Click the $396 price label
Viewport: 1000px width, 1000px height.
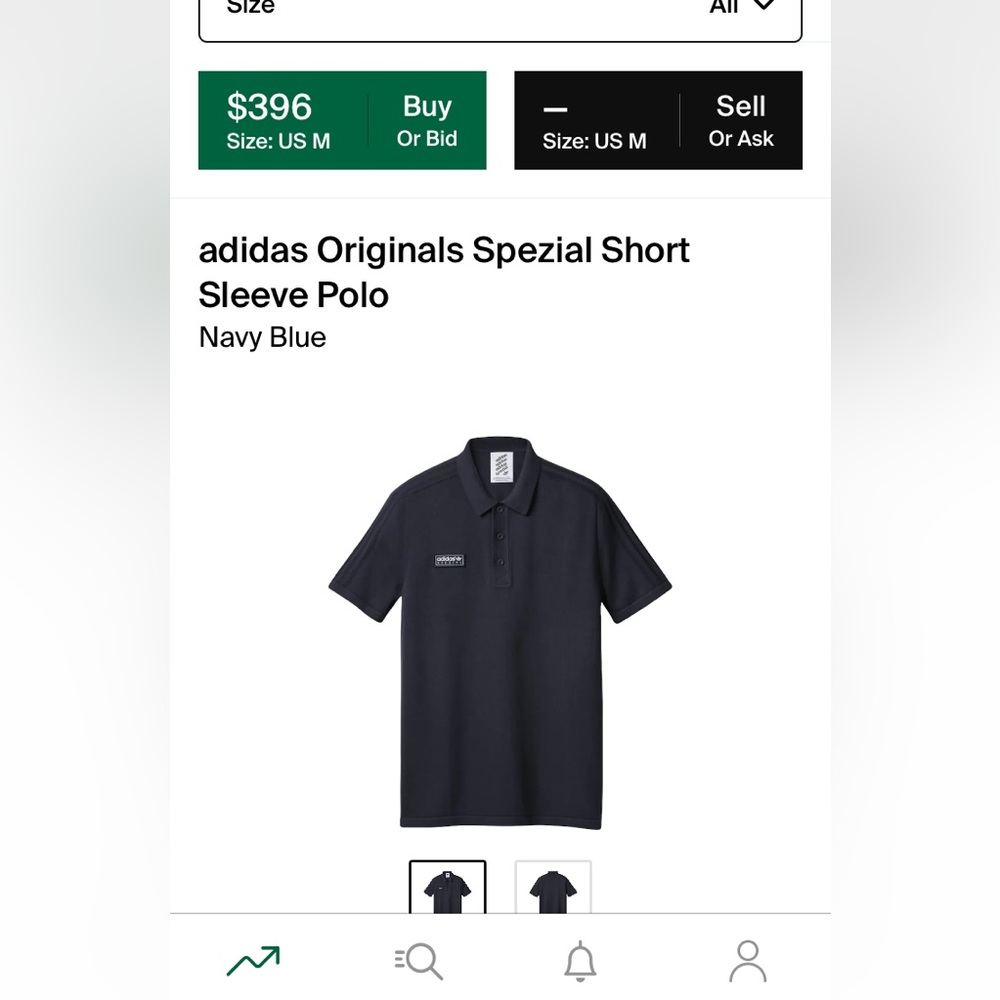(x=269, y=106)
